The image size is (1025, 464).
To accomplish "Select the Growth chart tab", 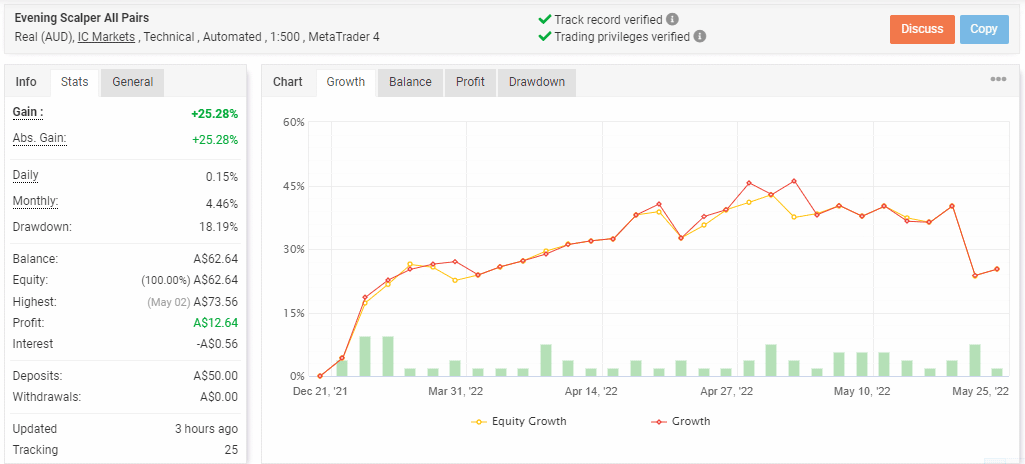I will (x=346, y=82).
